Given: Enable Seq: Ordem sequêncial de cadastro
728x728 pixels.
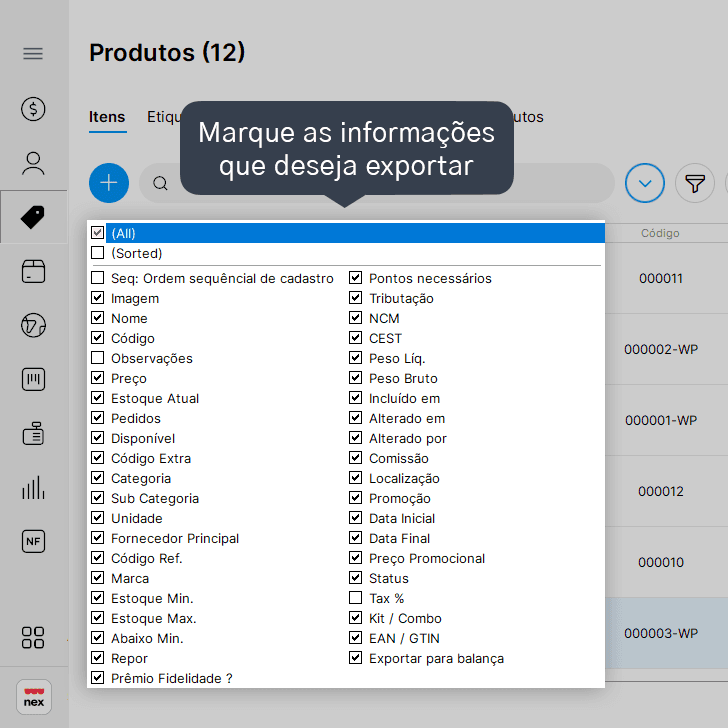Looking at the screenshot, I should point(98,278).
